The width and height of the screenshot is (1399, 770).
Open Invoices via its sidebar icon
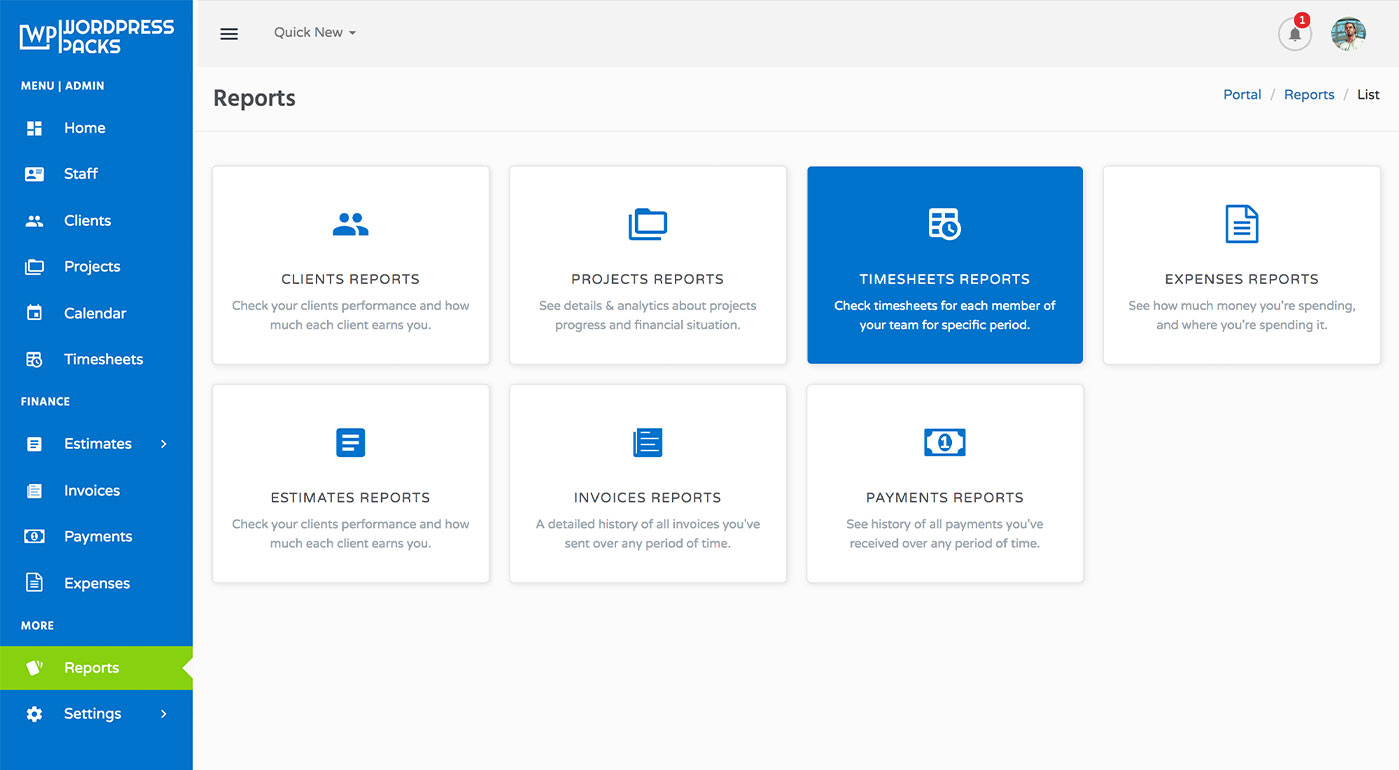pos(36,490)
